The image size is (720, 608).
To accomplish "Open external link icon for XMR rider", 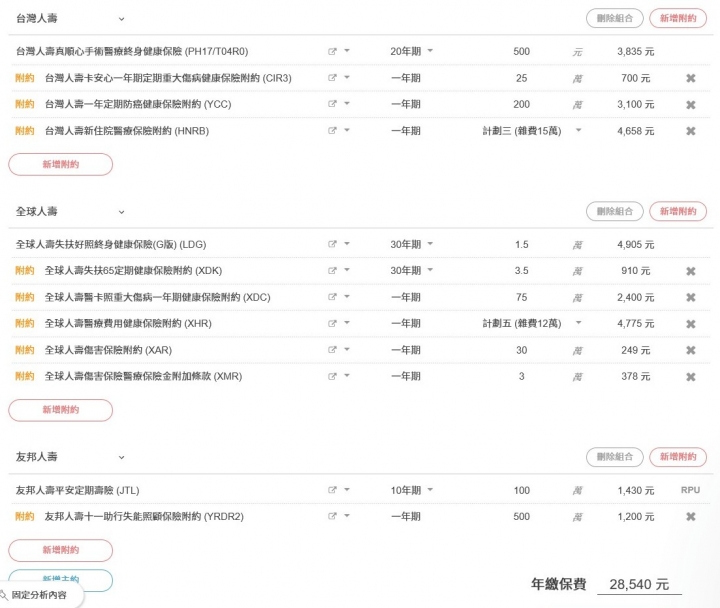I will [332, 377].
